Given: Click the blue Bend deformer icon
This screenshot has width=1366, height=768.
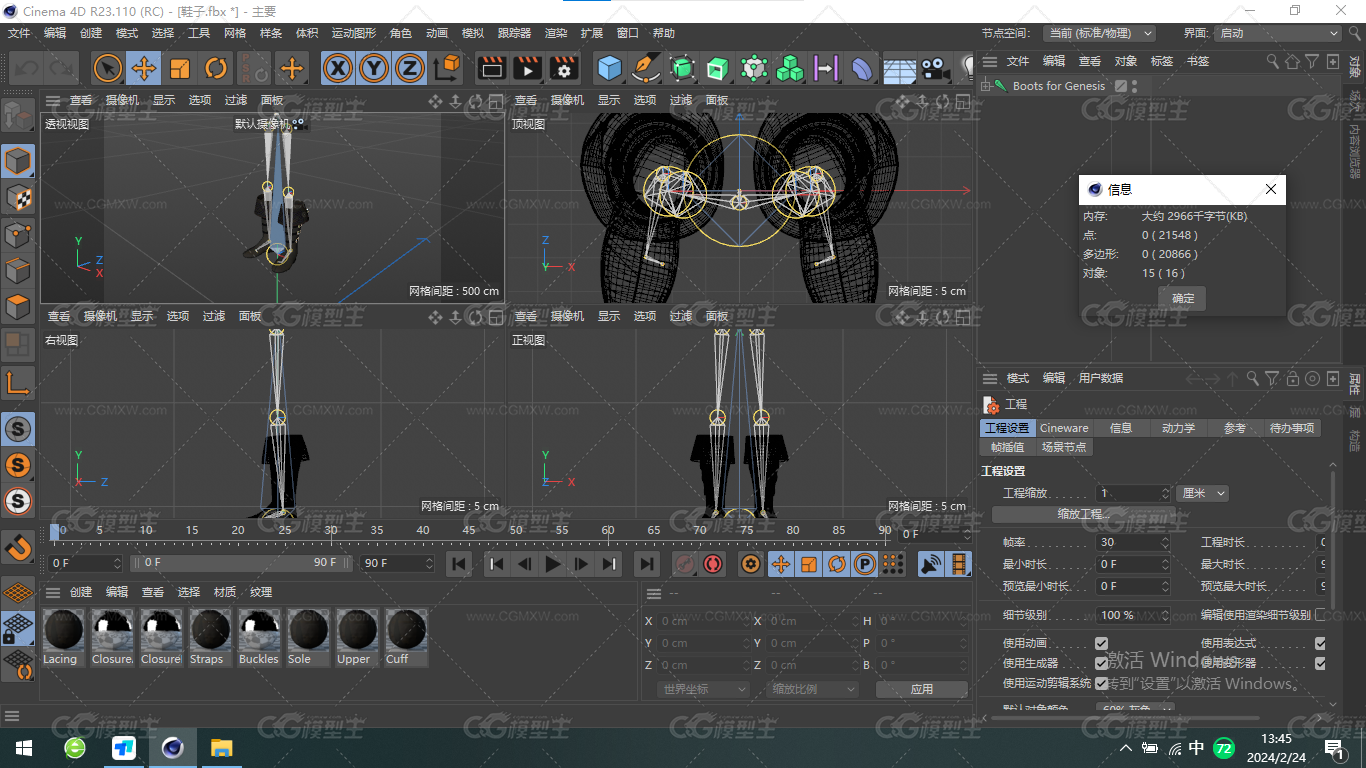Looking at the screenshot, I should [862, 68].
